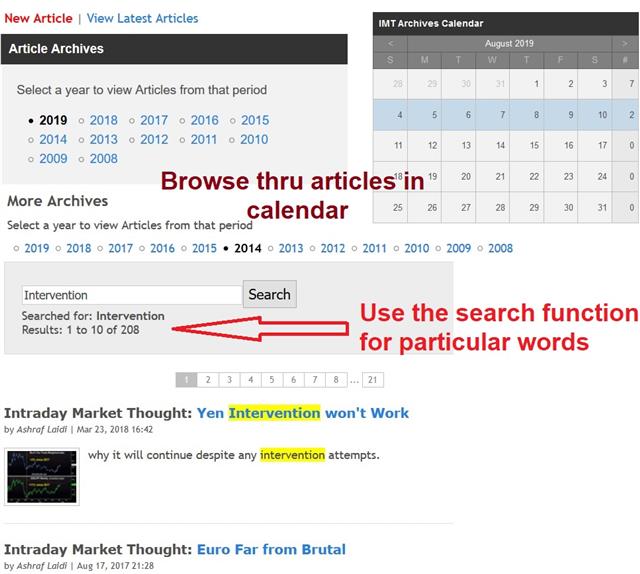Open article Euro Far from Brutal

click(271, 550)
